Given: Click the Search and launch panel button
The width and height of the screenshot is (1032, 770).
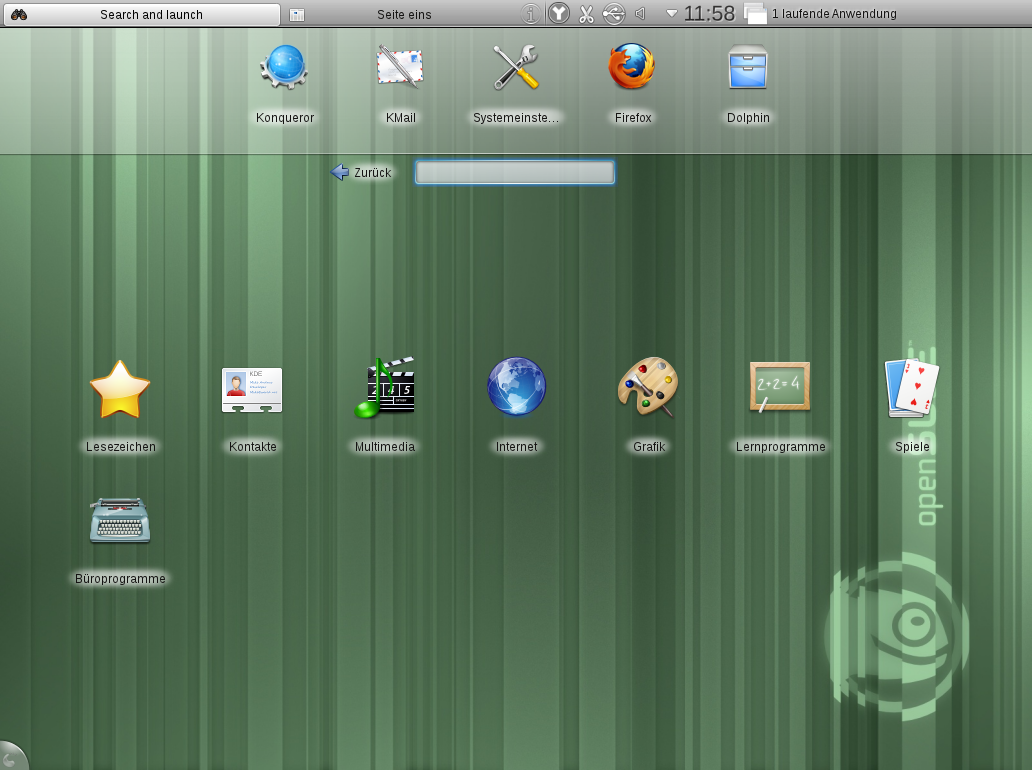Looking at the screenshot, I should [141, 14].
